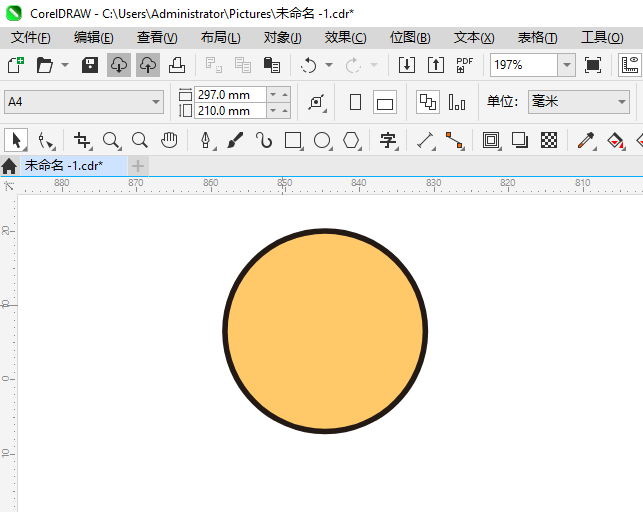Select the Drop Shadow tool
The height and width of the screenshot is (512, 643).
pos(520,140)
